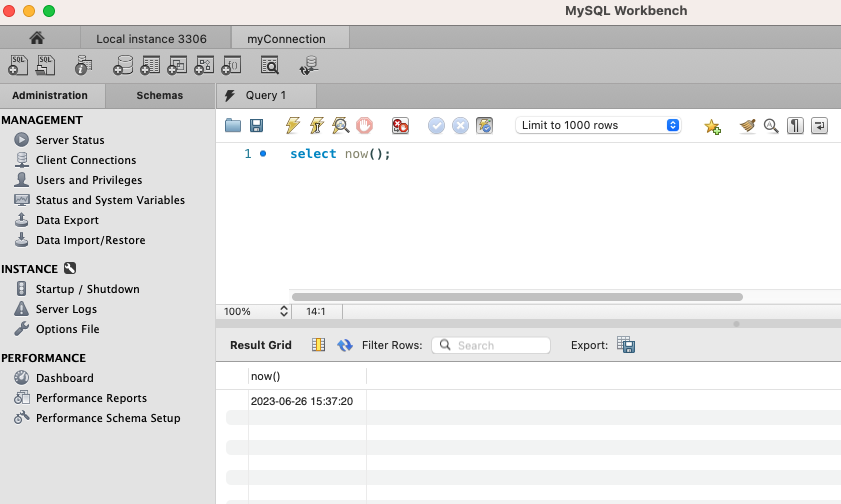Click the editor horizontal scrollbar
The image size is (841, 504).
517,297
